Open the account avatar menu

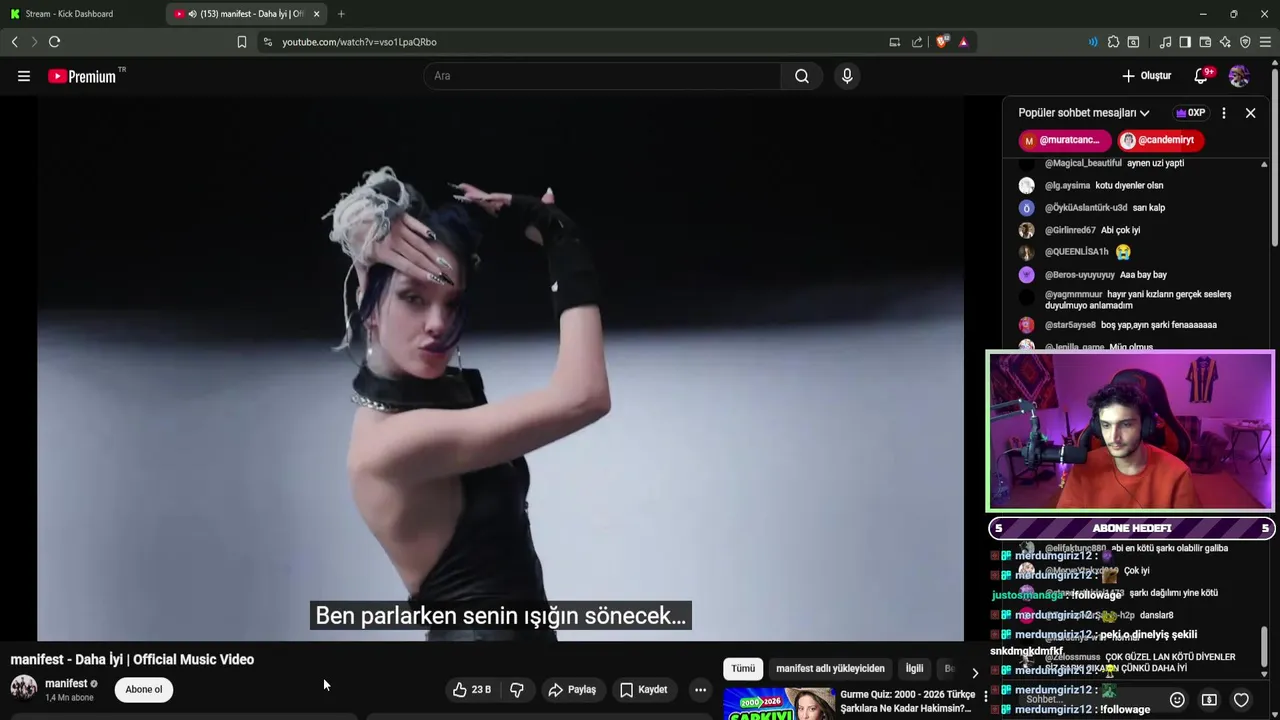pos(1239,76)
